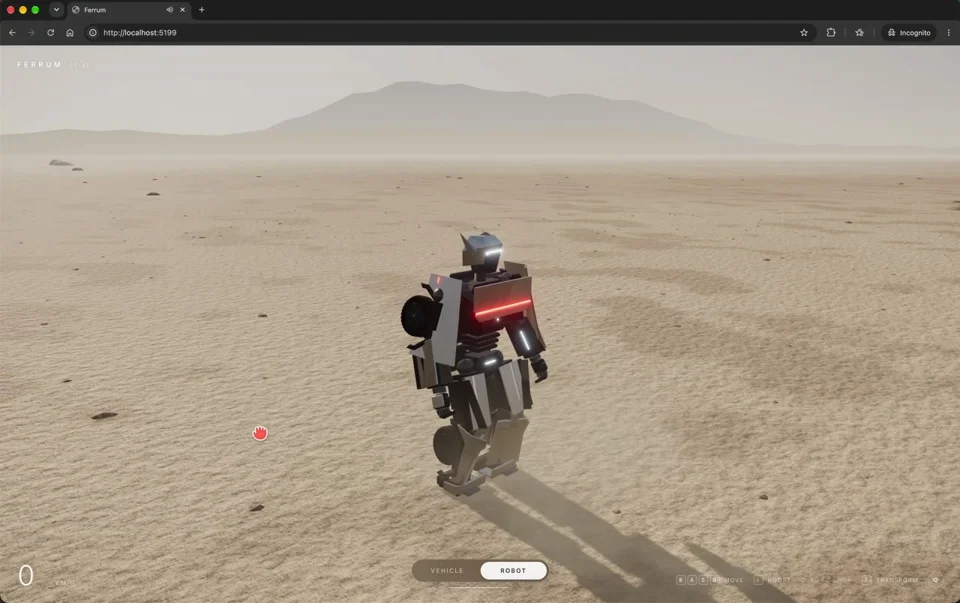Mute the Ferrum tab audio icon
Screen dimensions: 960x603
pos(170,10)
